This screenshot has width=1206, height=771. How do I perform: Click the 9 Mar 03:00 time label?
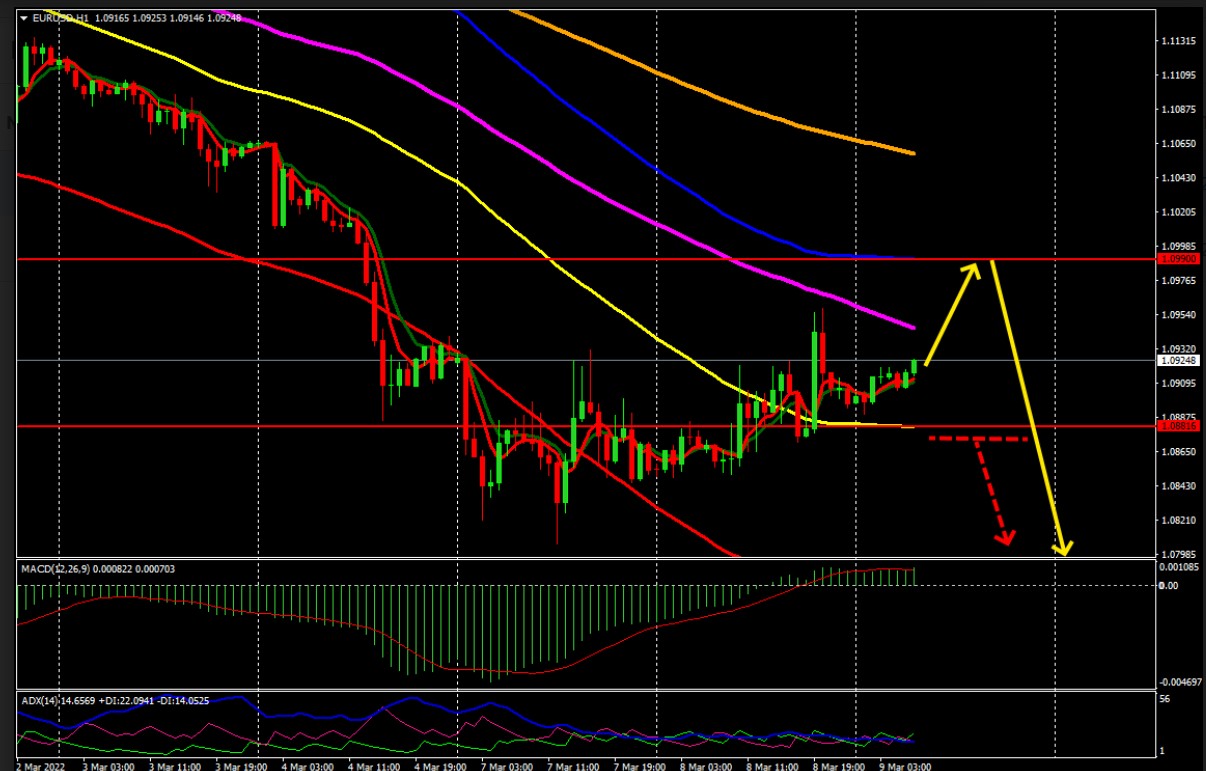[x=908, y=765]
